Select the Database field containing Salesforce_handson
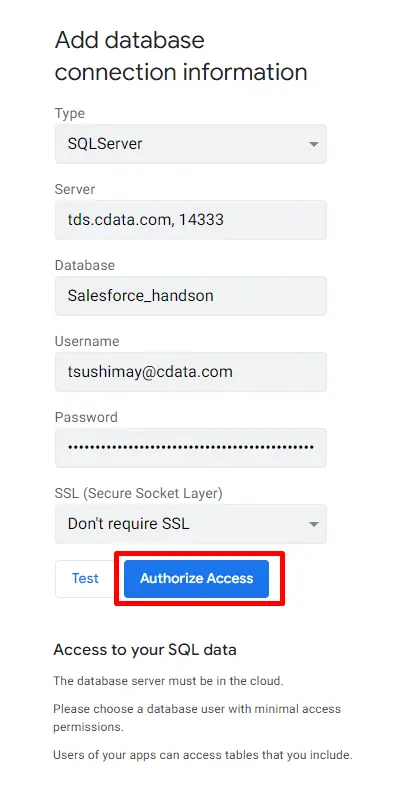Viewport: 403px width, 786px height. 190,296
